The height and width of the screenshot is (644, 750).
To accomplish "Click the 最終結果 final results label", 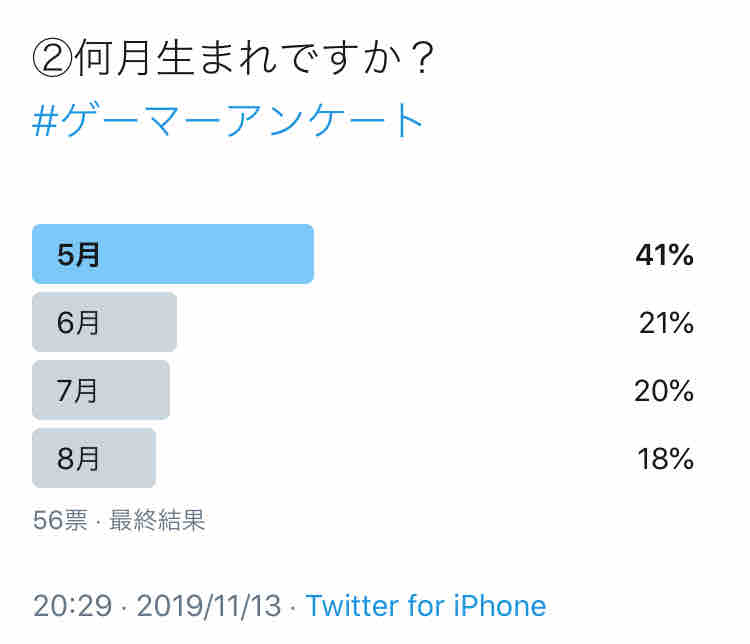I will (157, 520).
